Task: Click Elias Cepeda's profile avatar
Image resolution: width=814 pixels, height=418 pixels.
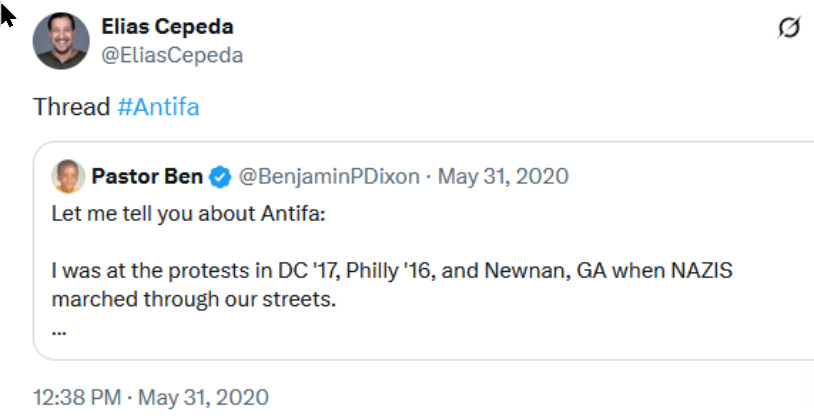Action: click(62, 42)
